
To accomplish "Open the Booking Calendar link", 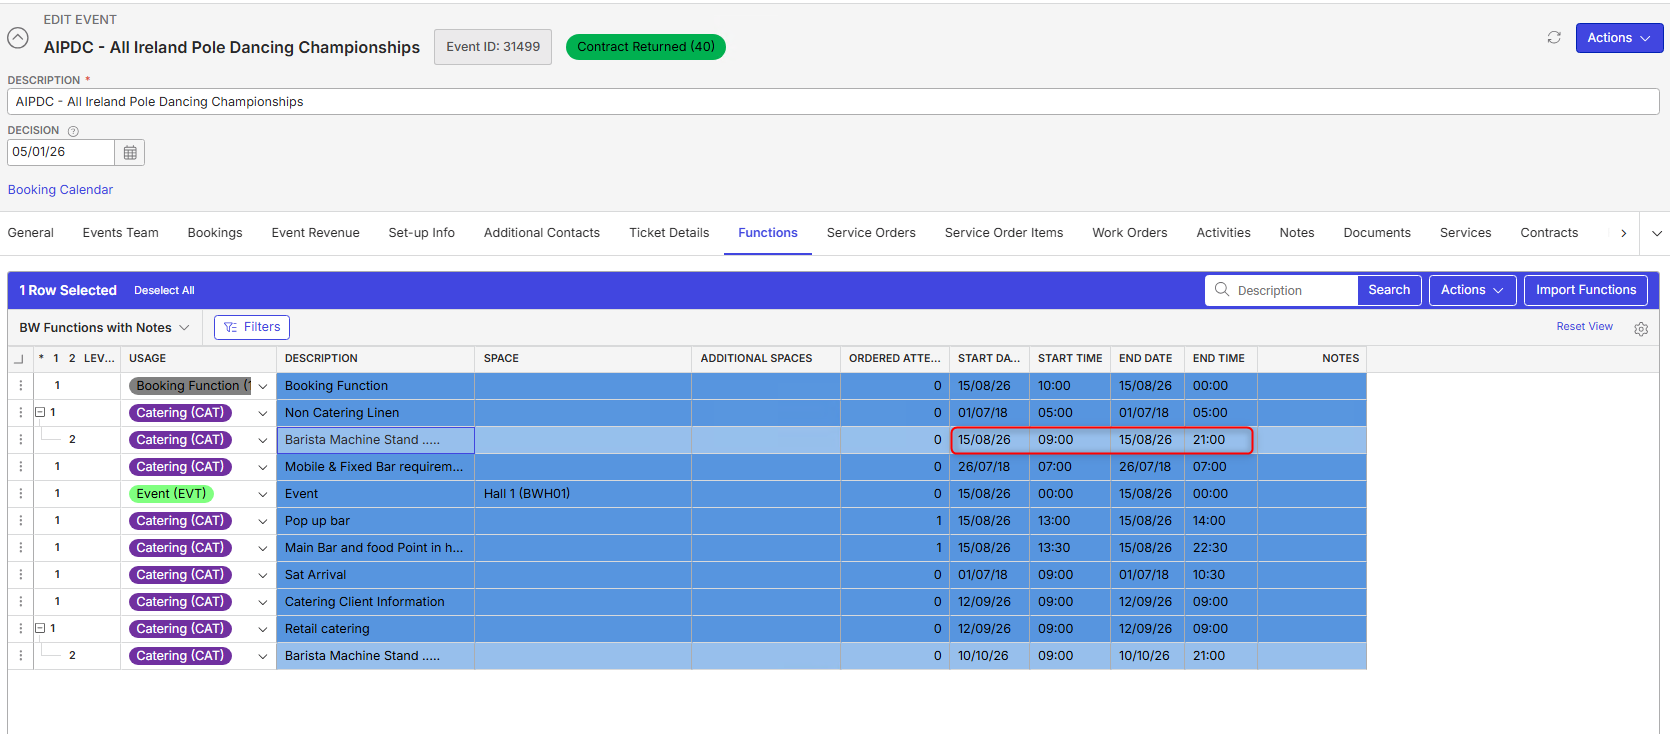I will 60,190.
